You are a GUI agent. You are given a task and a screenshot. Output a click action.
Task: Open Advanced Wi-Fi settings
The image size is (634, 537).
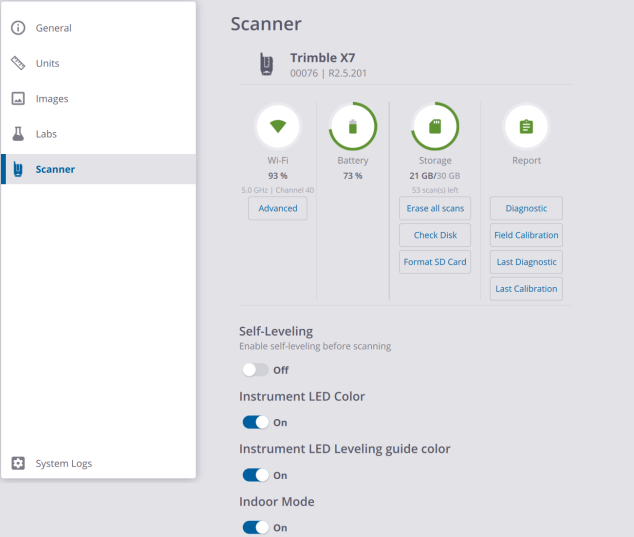coord(278,208)
